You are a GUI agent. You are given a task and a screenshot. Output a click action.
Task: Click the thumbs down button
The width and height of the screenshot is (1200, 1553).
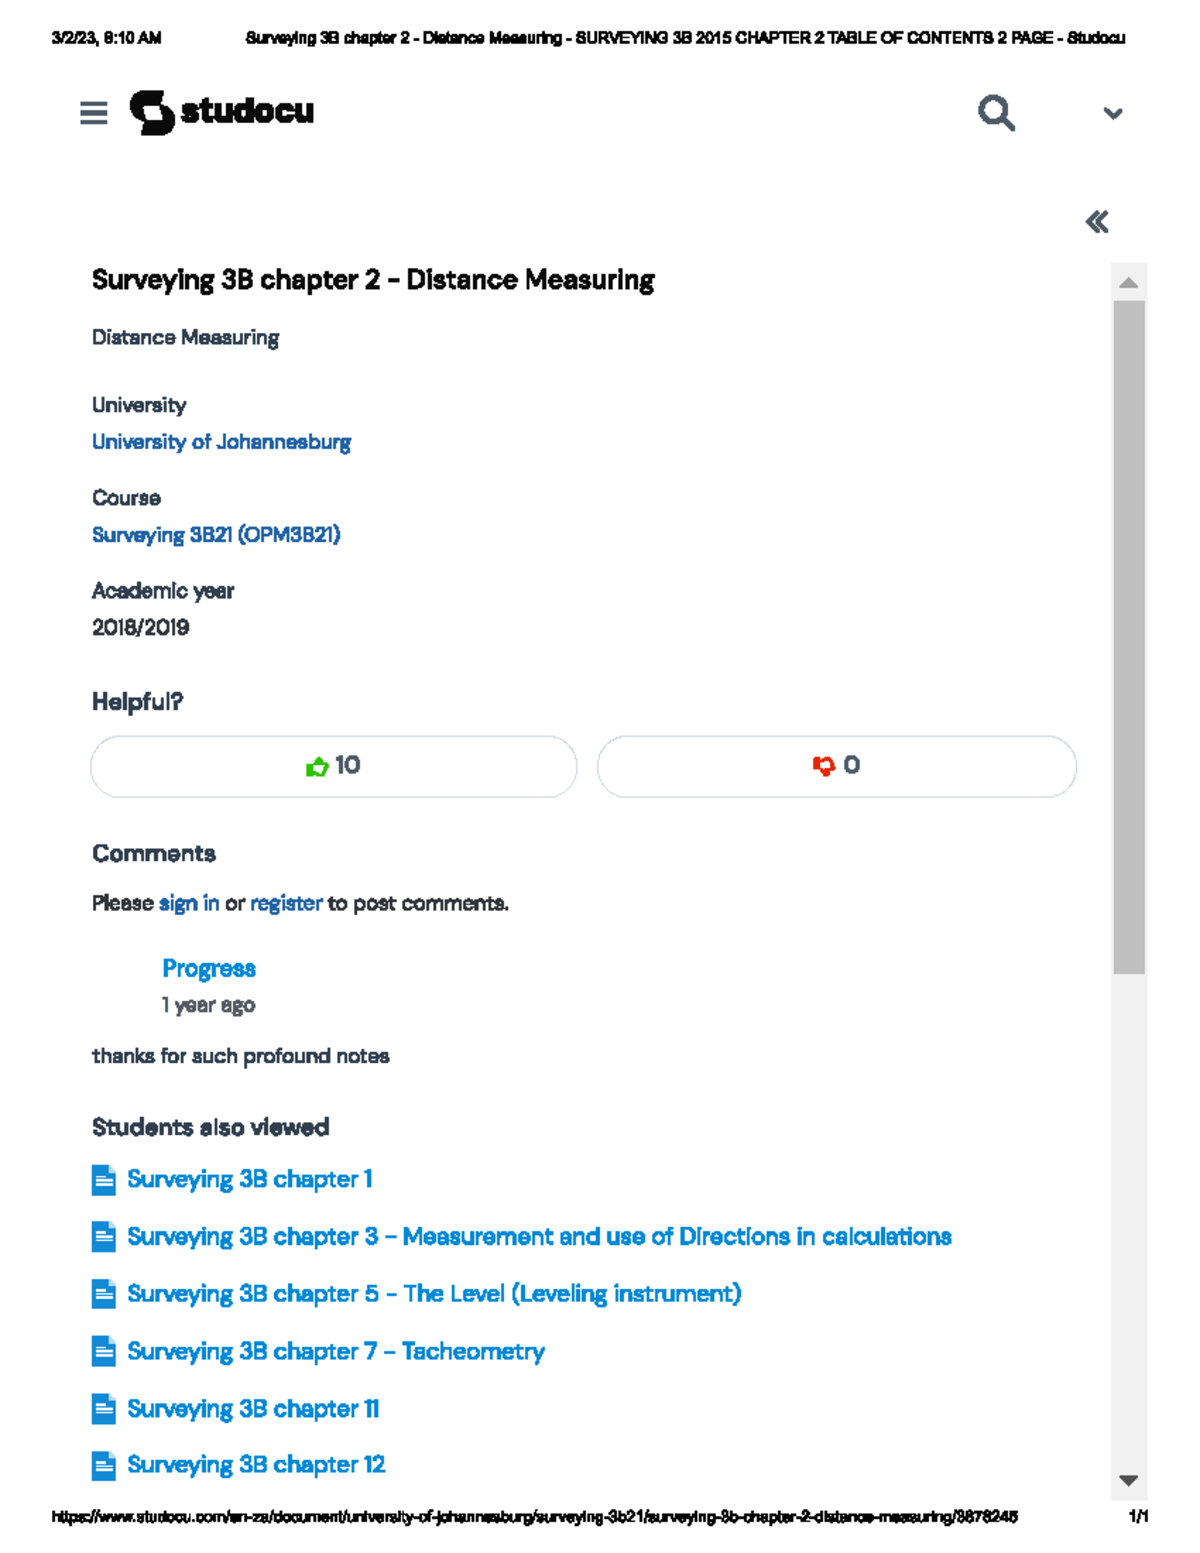(x=836, y=766)
